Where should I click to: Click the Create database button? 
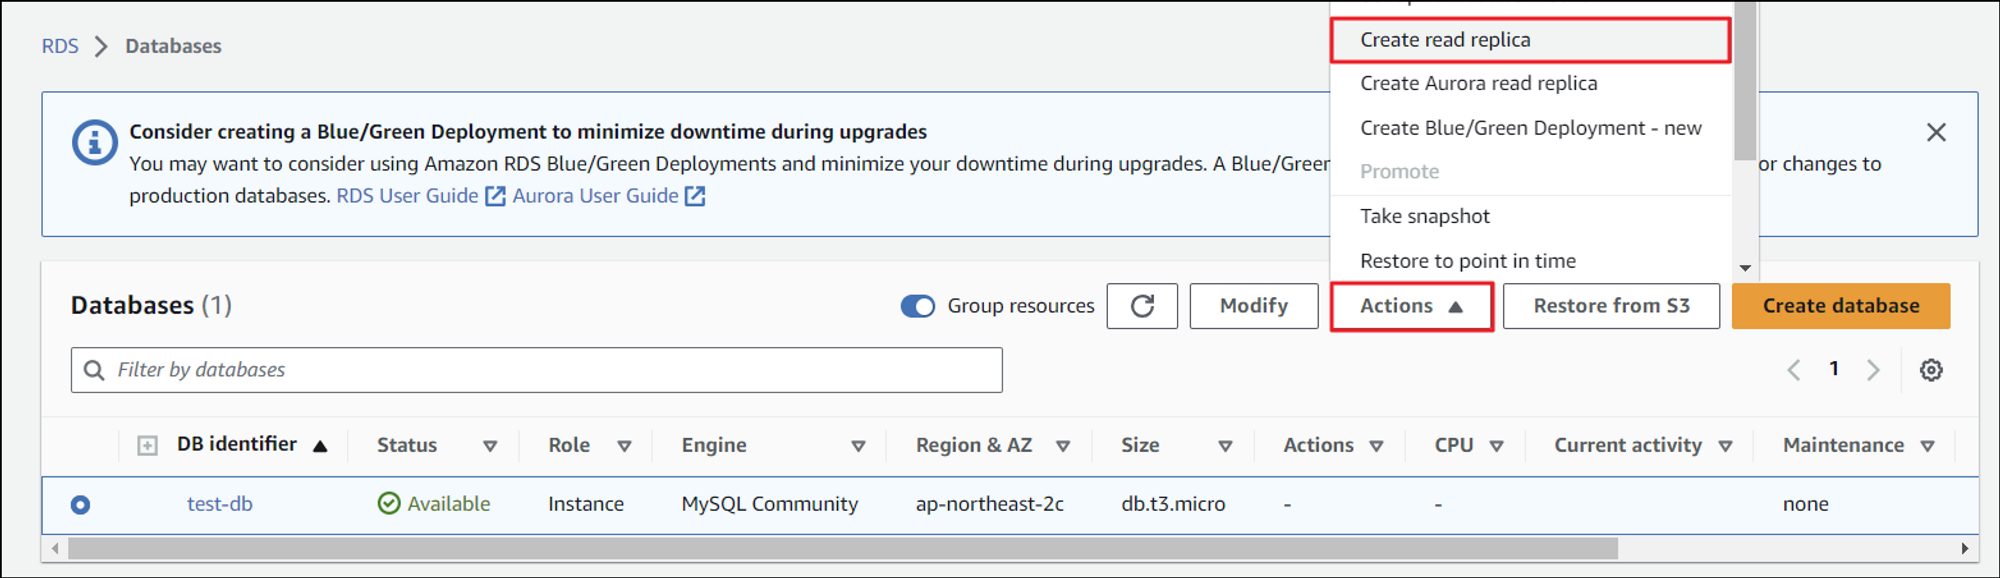click(1840, 306)
